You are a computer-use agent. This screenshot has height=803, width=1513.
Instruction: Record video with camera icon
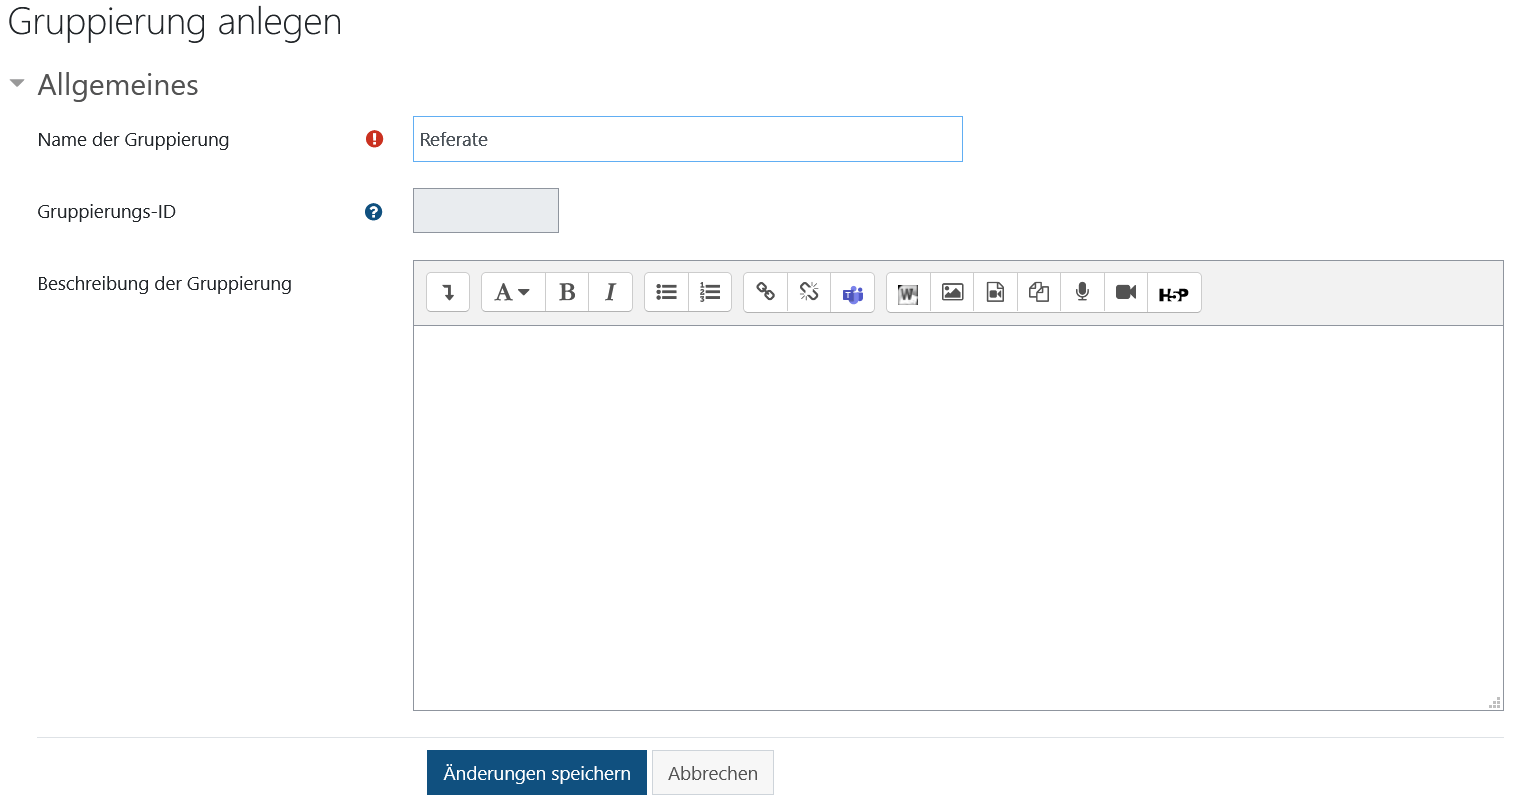pyautogui.click(x=1126, y=292)
